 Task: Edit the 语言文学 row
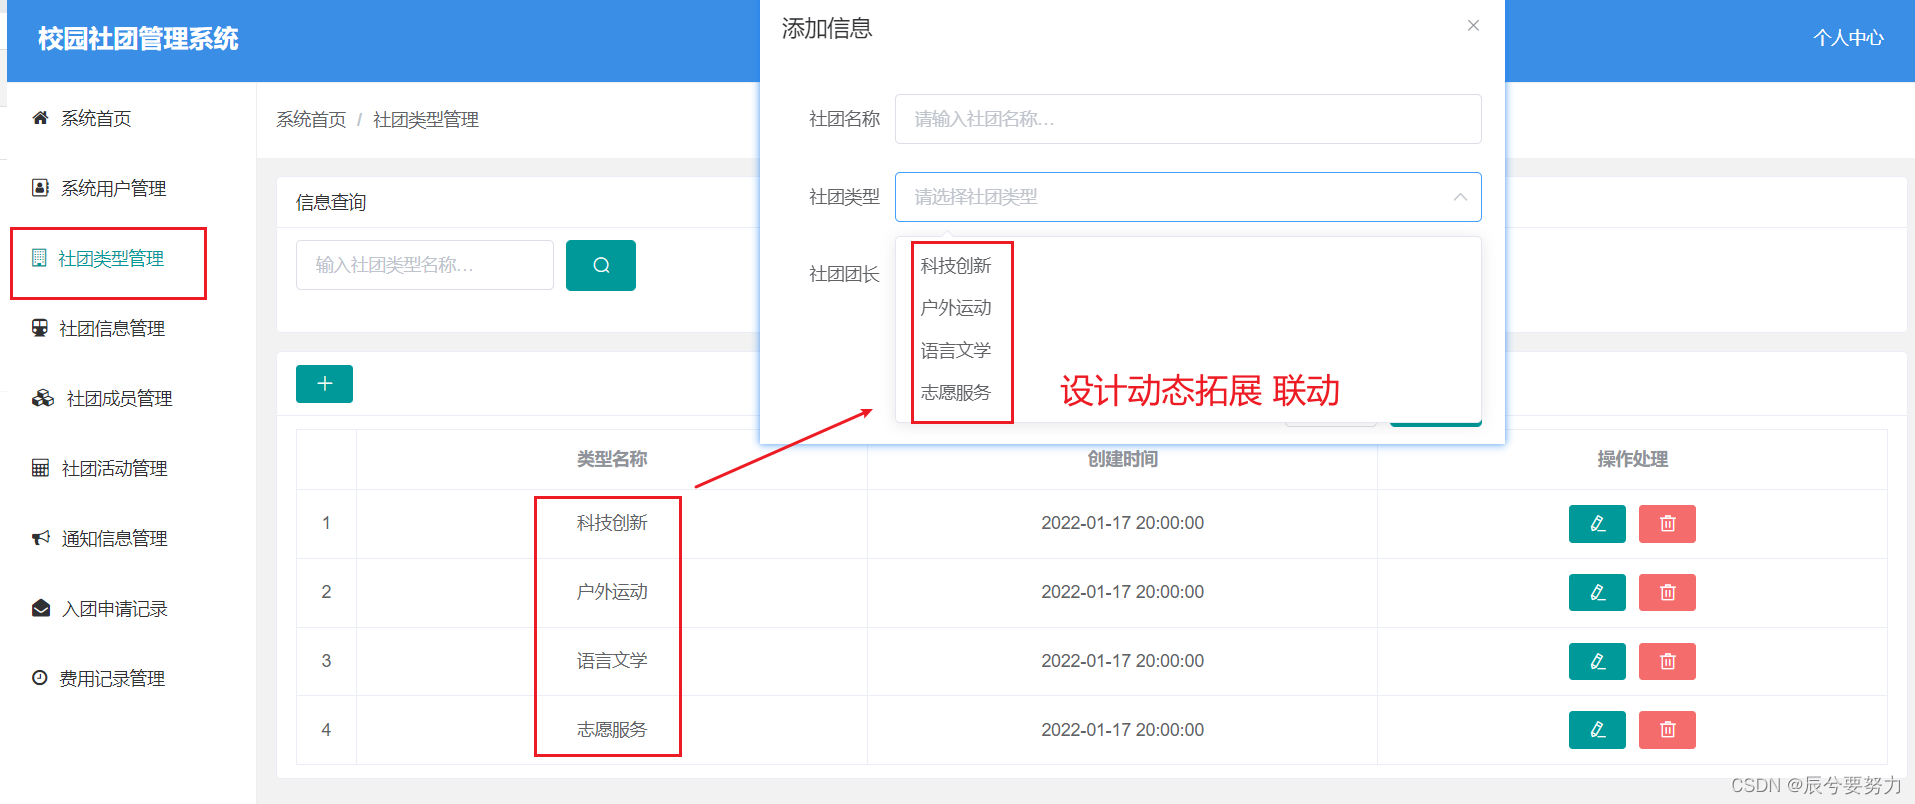tap(1597, 661)
